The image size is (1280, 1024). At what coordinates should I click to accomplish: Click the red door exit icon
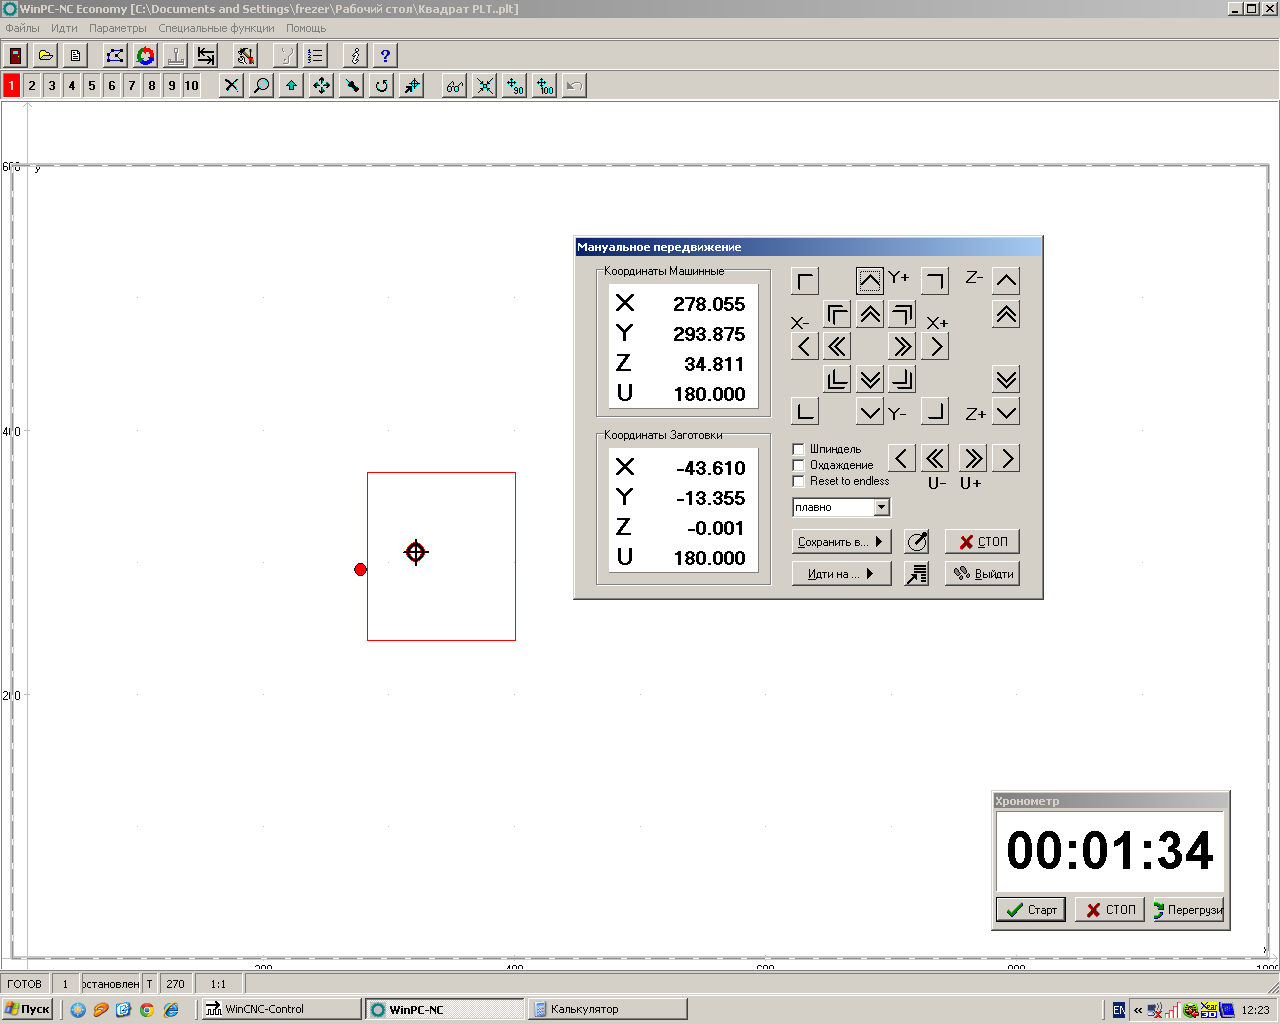click(x=16, y=56)
